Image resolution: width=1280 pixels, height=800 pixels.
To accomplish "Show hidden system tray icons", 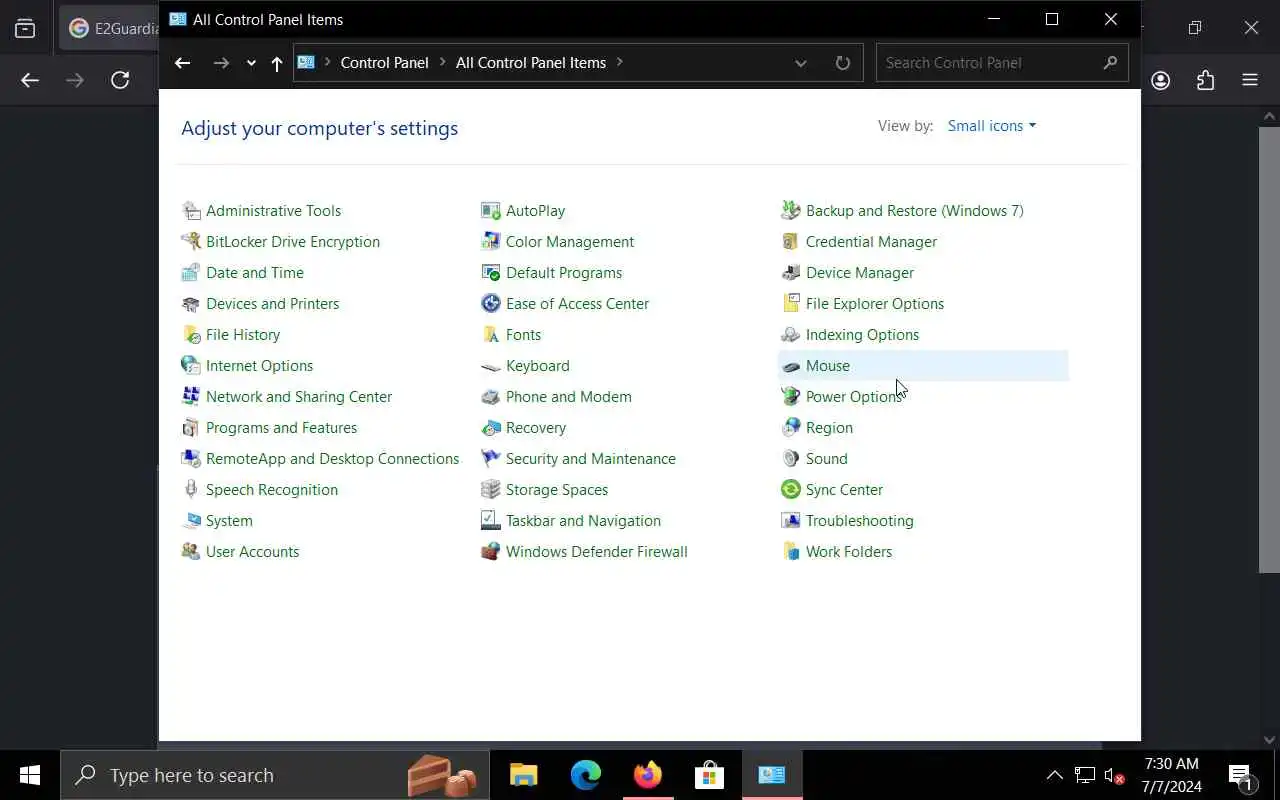I will click(x=1054, y=775).
